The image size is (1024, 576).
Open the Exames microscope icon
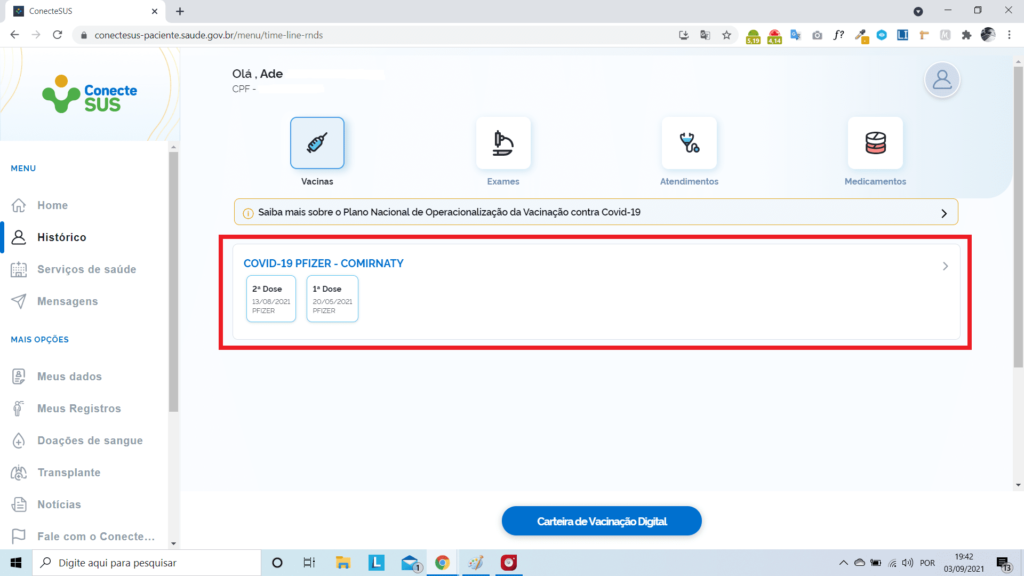[503, 143]
